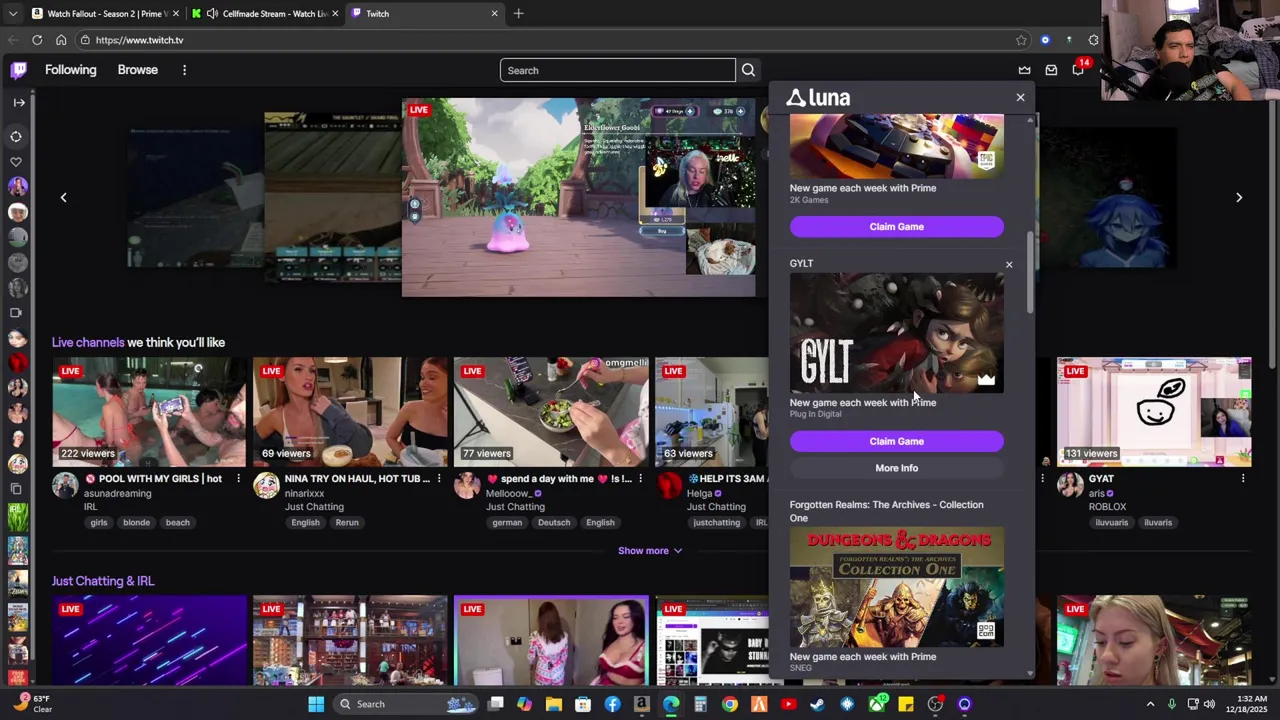
Task: Go to the browser home page
Action: point(61,40)
